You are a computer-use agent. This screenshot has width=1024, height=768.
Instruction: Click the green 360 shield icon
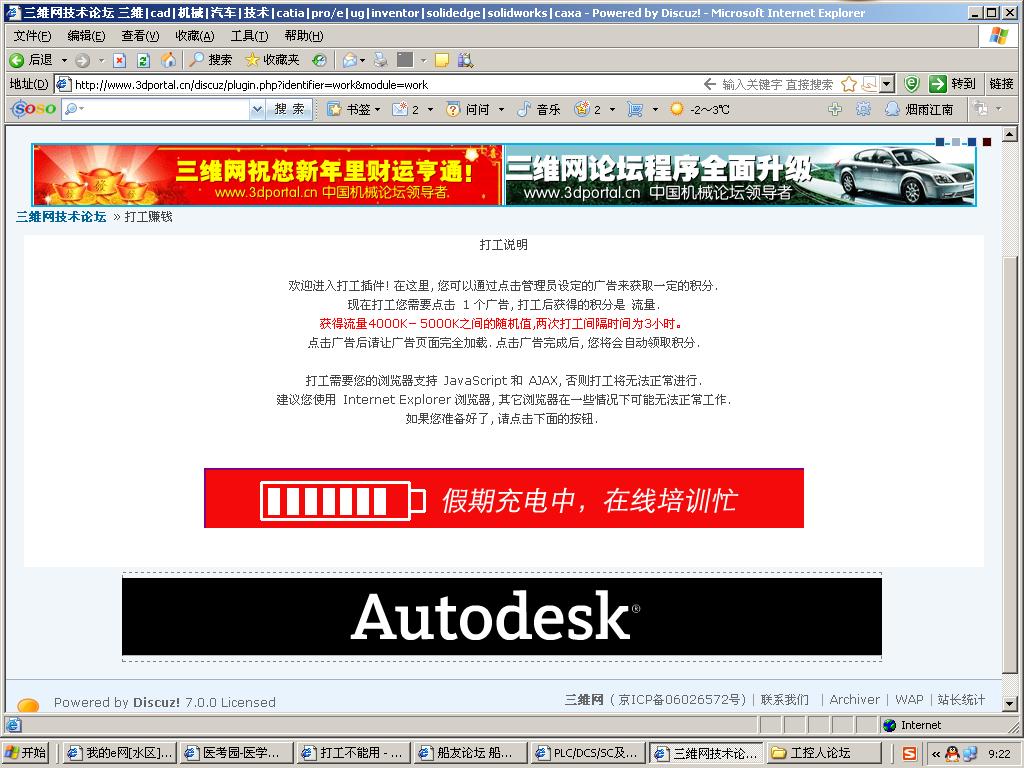tap(912, 84)
